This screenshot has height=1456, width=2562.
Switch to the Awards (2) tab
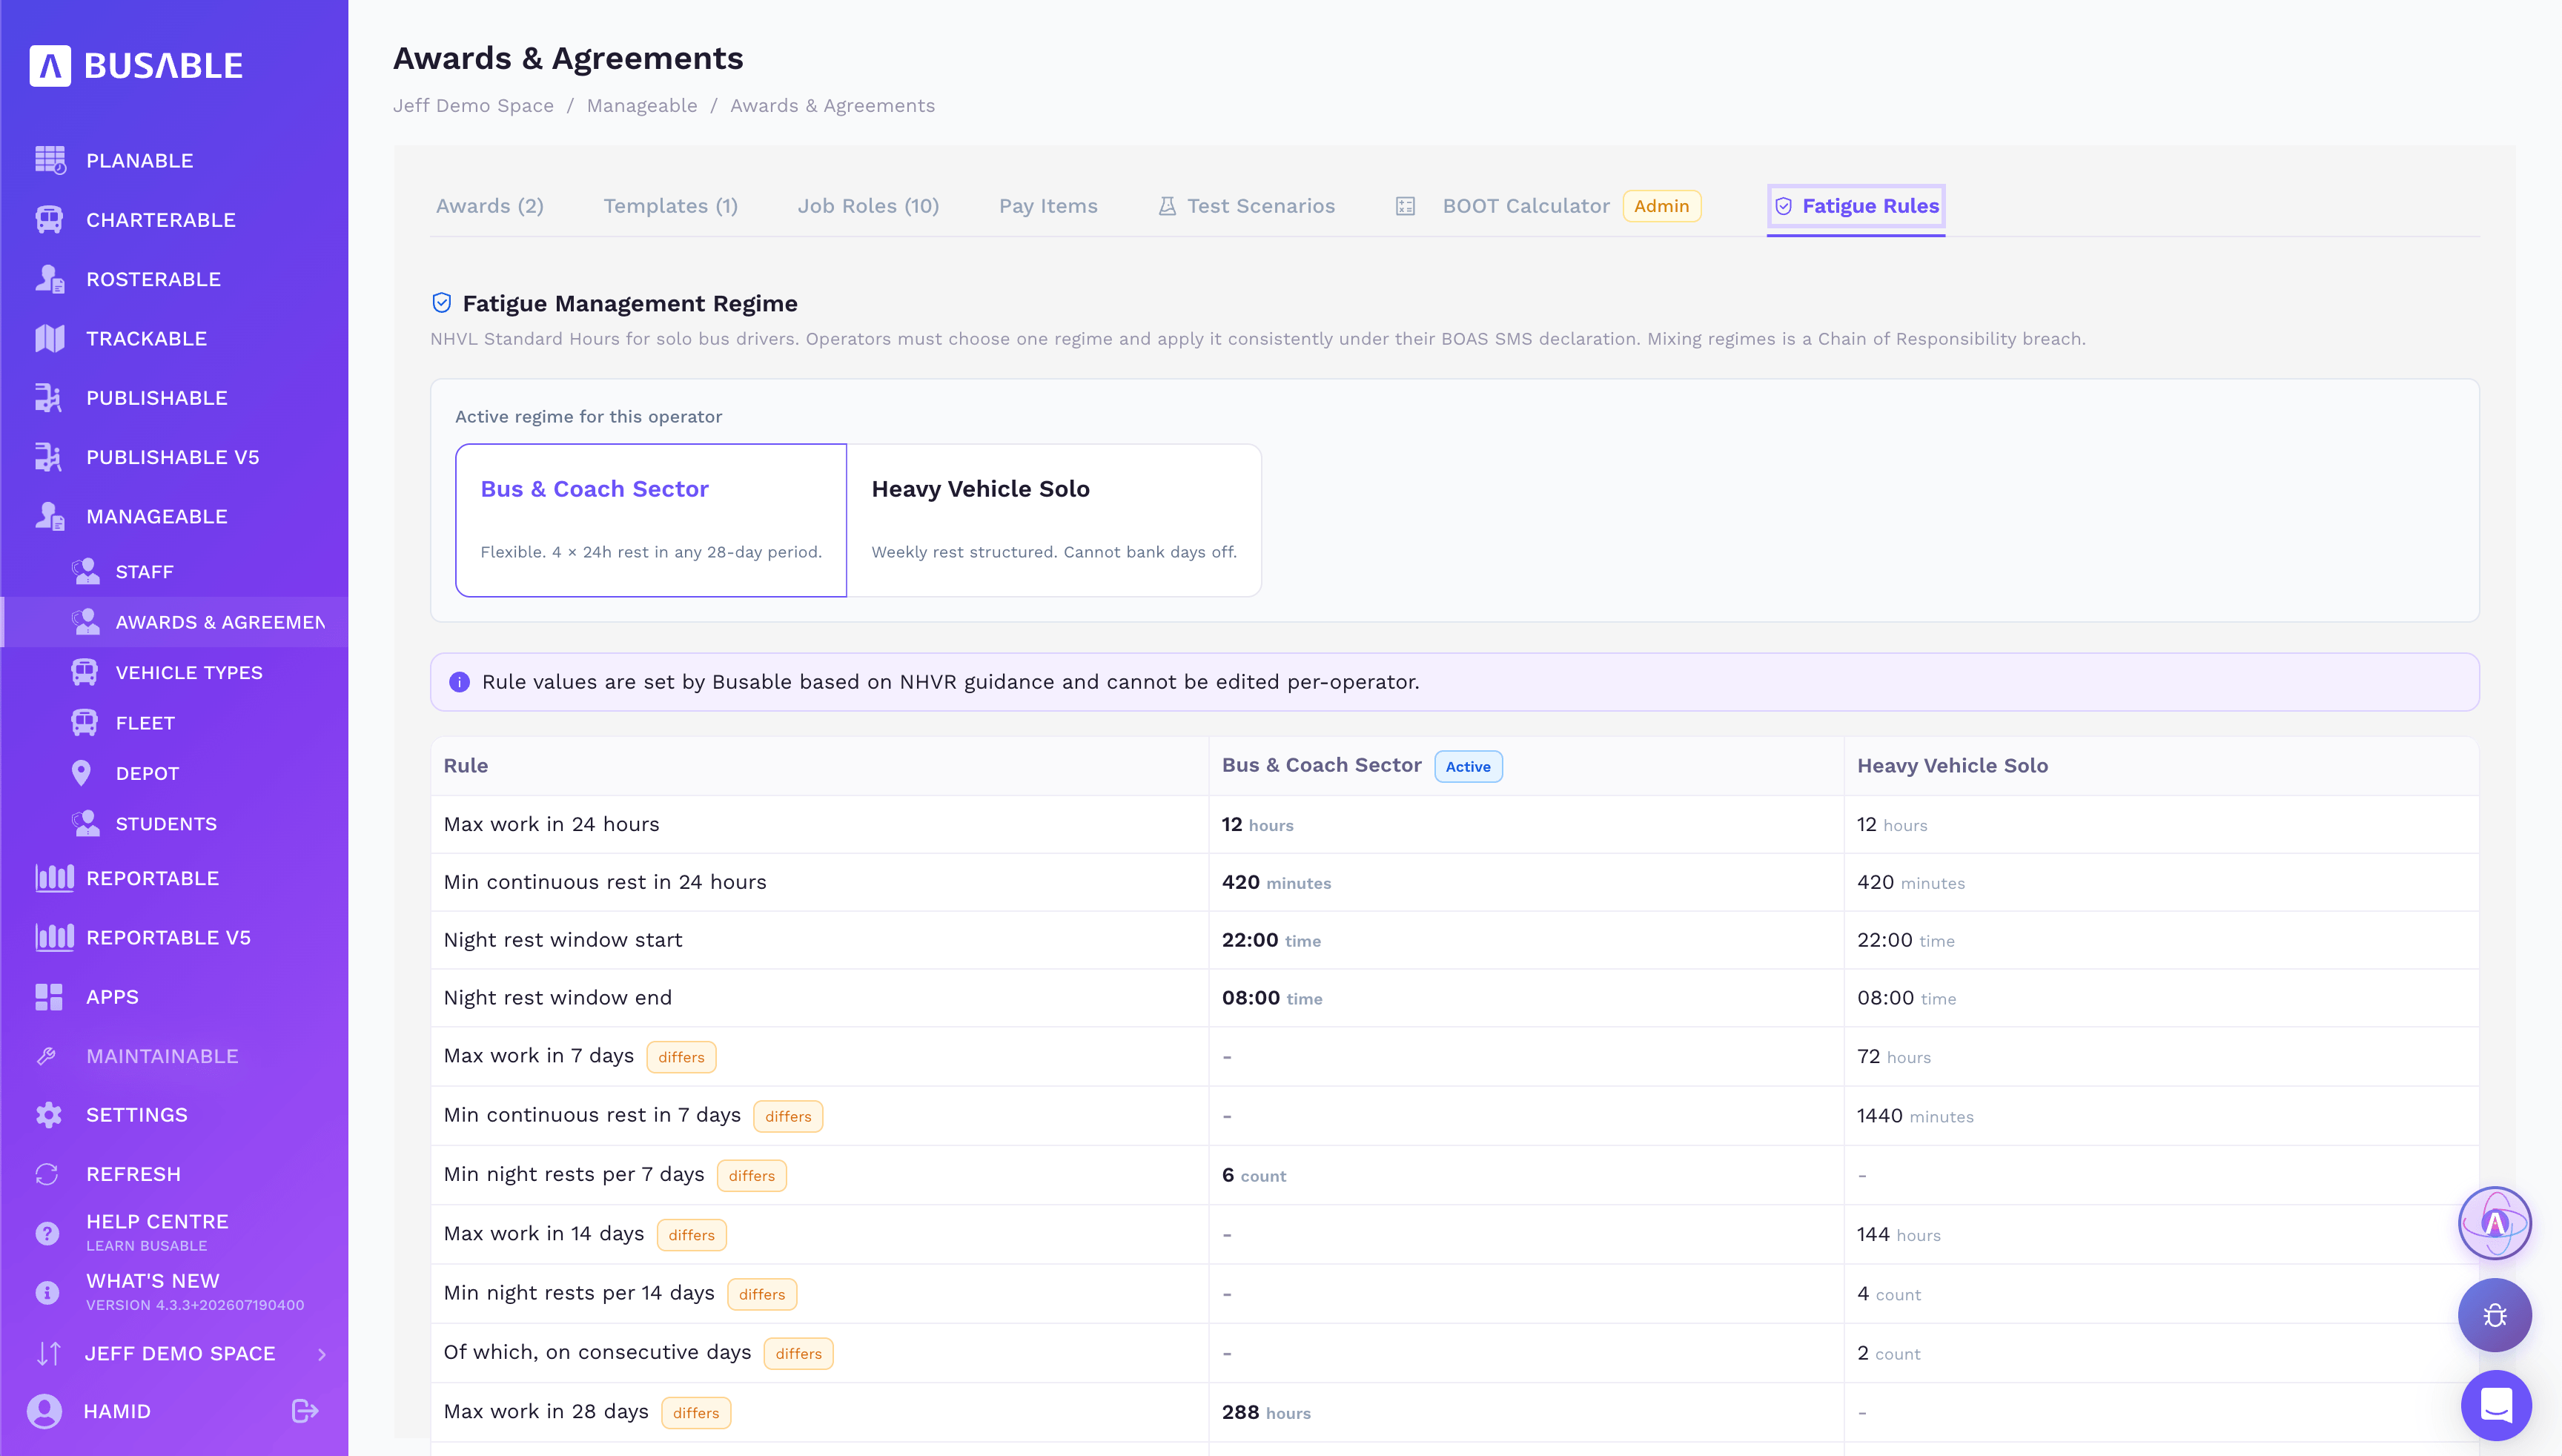[490, 206]
